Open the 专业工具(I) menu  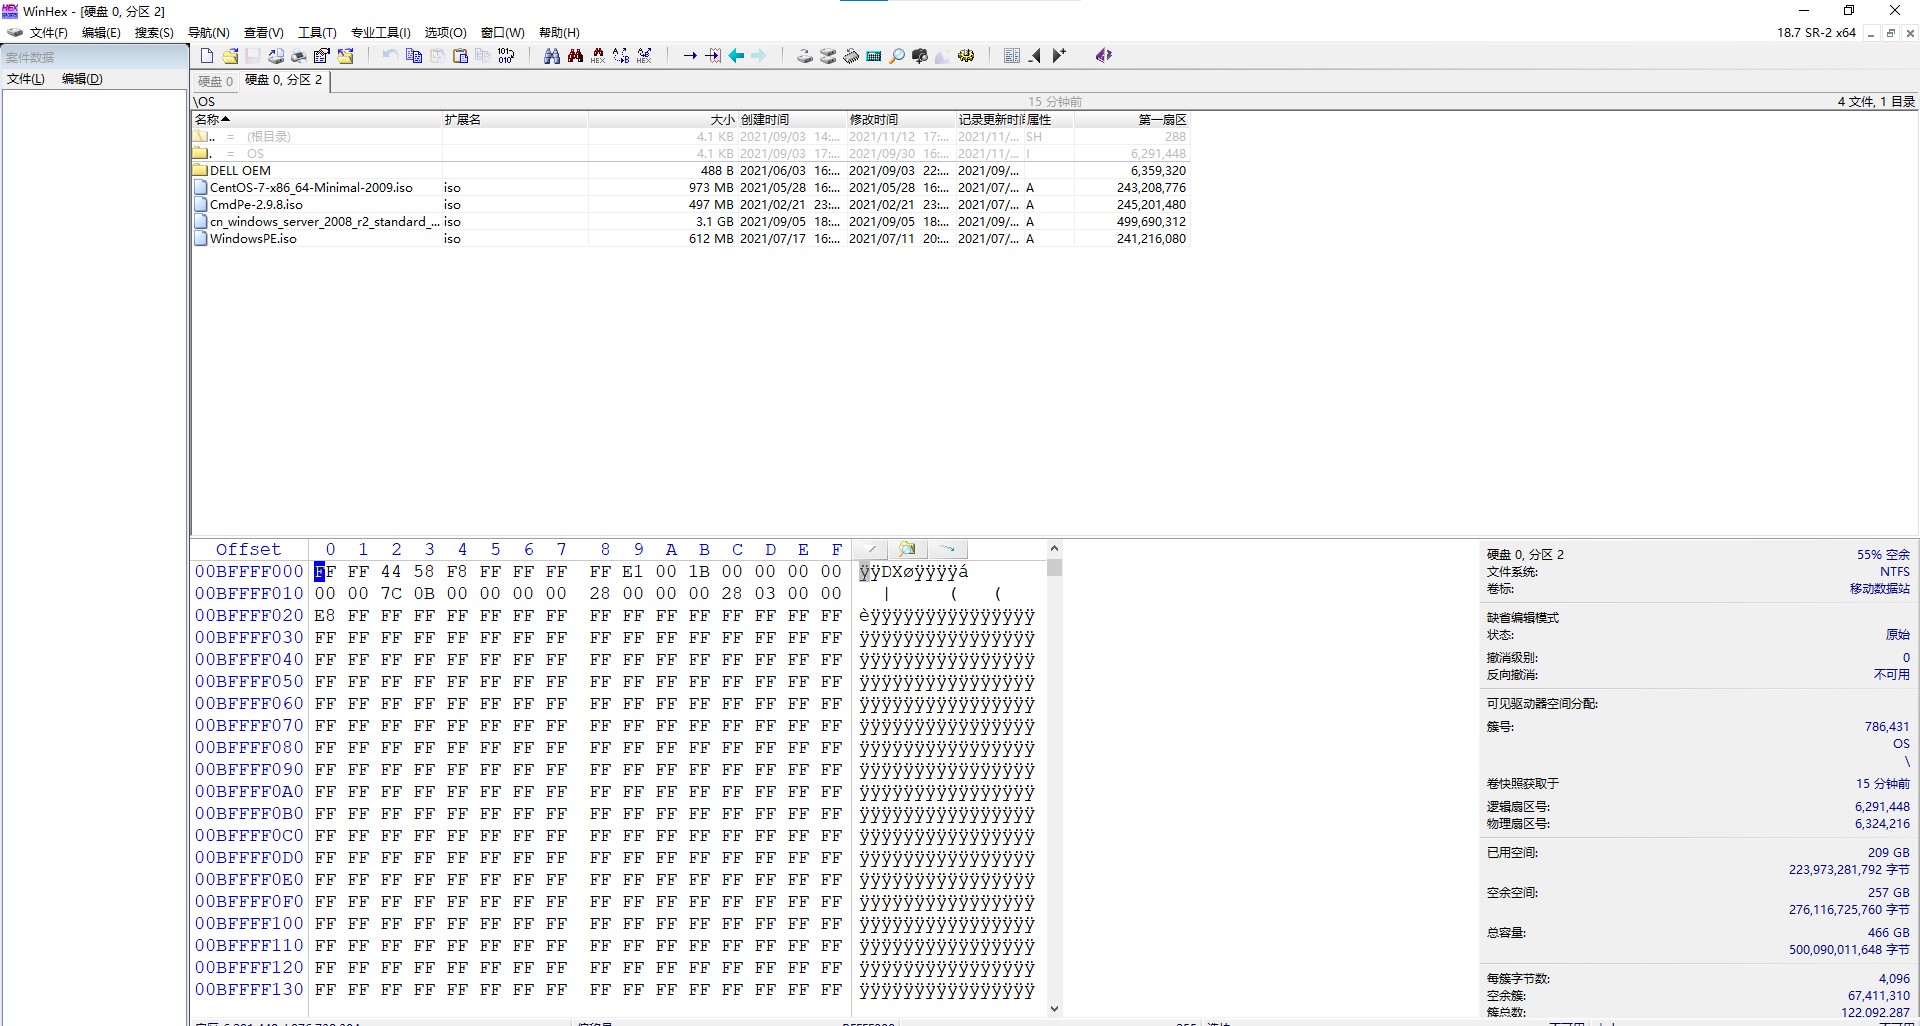coord(380,33)
